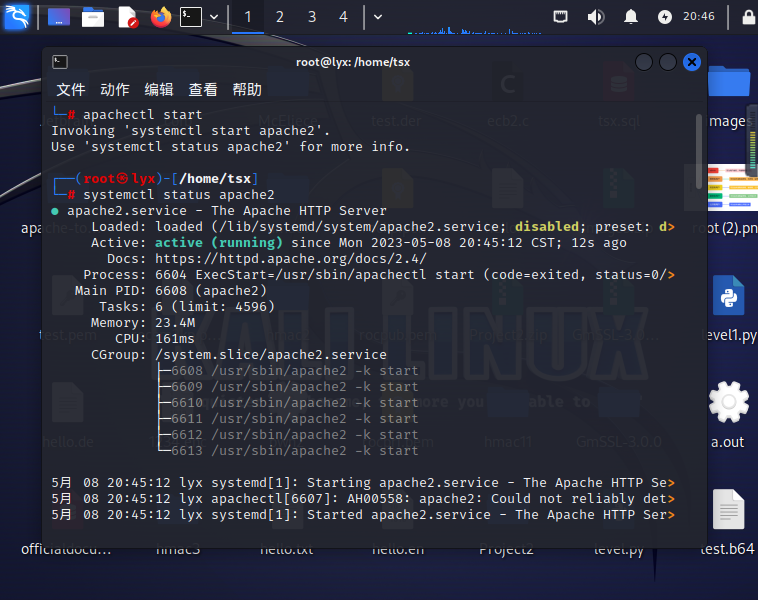This screenshot has width=758, height=600.
Task: Open the file manager from panel
Action: coord(93,17)
